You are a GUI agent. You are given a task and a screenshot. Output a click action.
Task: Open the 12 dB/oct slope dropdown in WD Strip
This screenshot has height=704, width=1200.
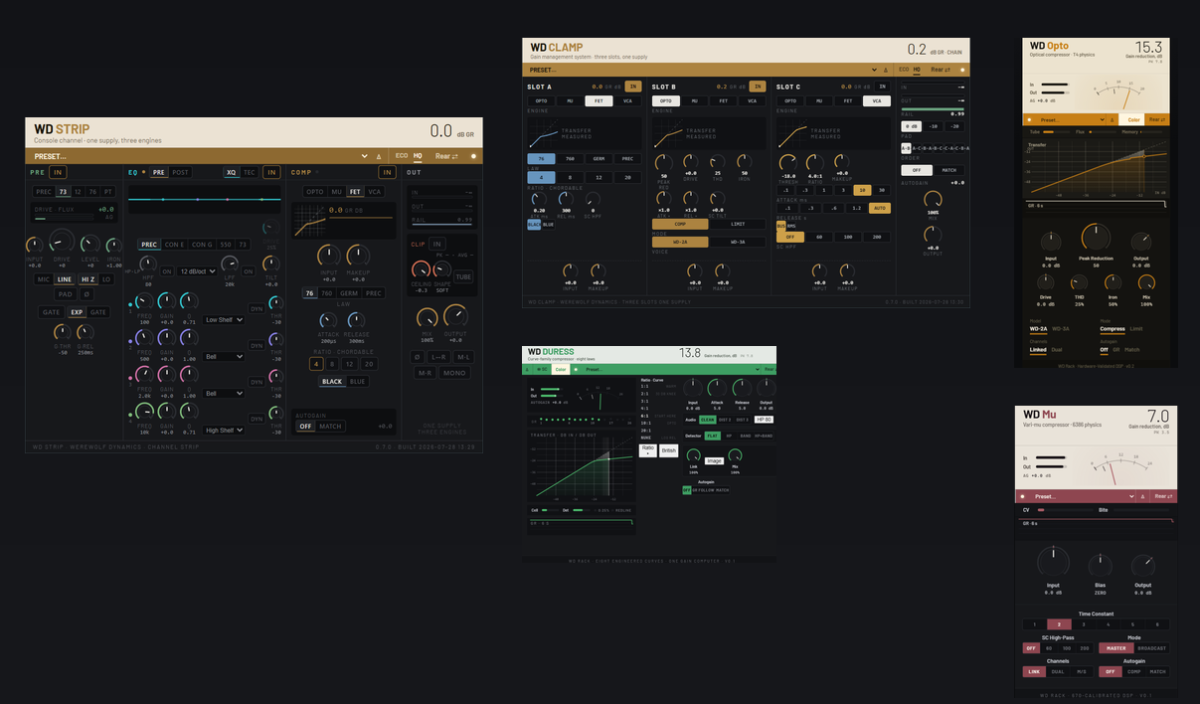tap(197, 271)
